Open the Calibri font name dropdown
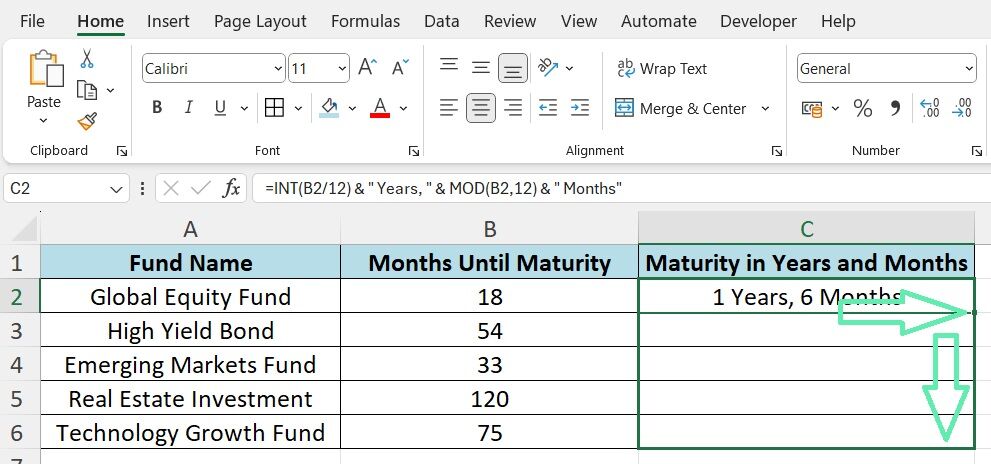991x464 pixels. (x=278, y=68)
